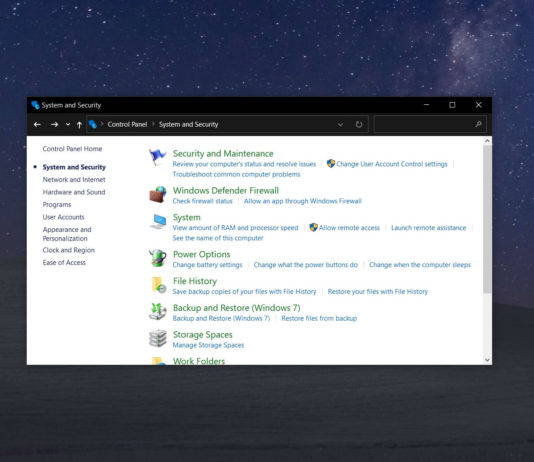The image size is (534, 462).
Task: Click Save backup copies with File History
Action: pyautogui.click(x=244, y=292)
